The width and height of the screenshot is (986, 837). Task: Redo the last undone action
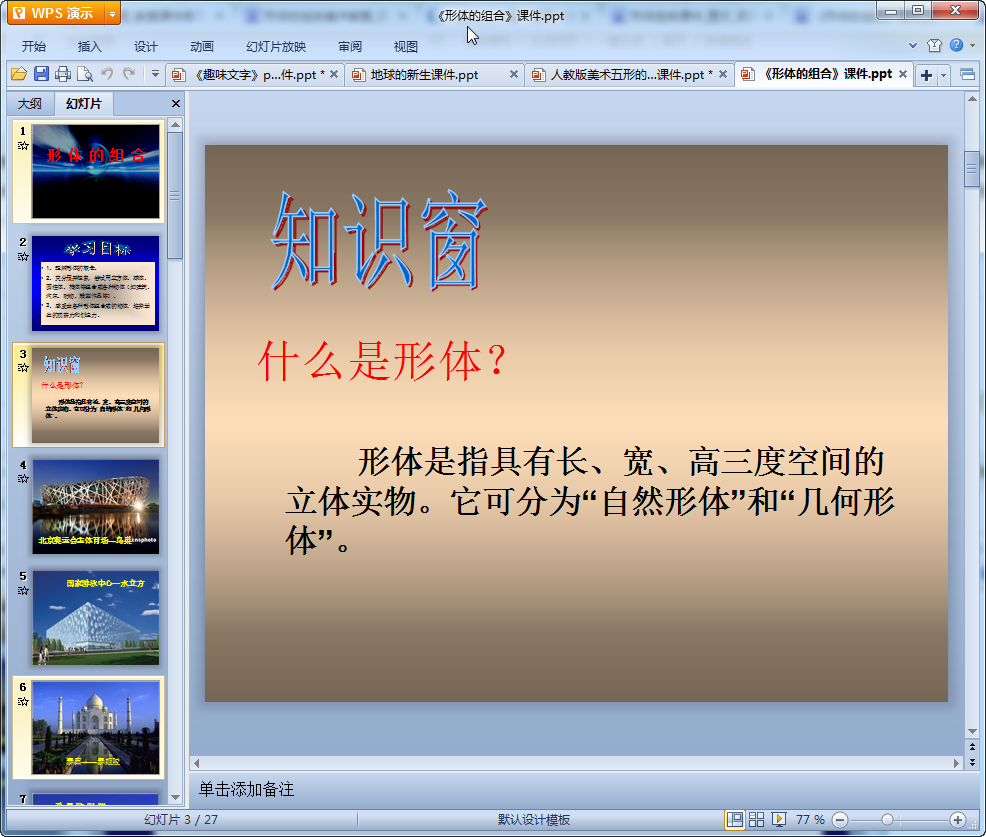click(x=130, y=74)
